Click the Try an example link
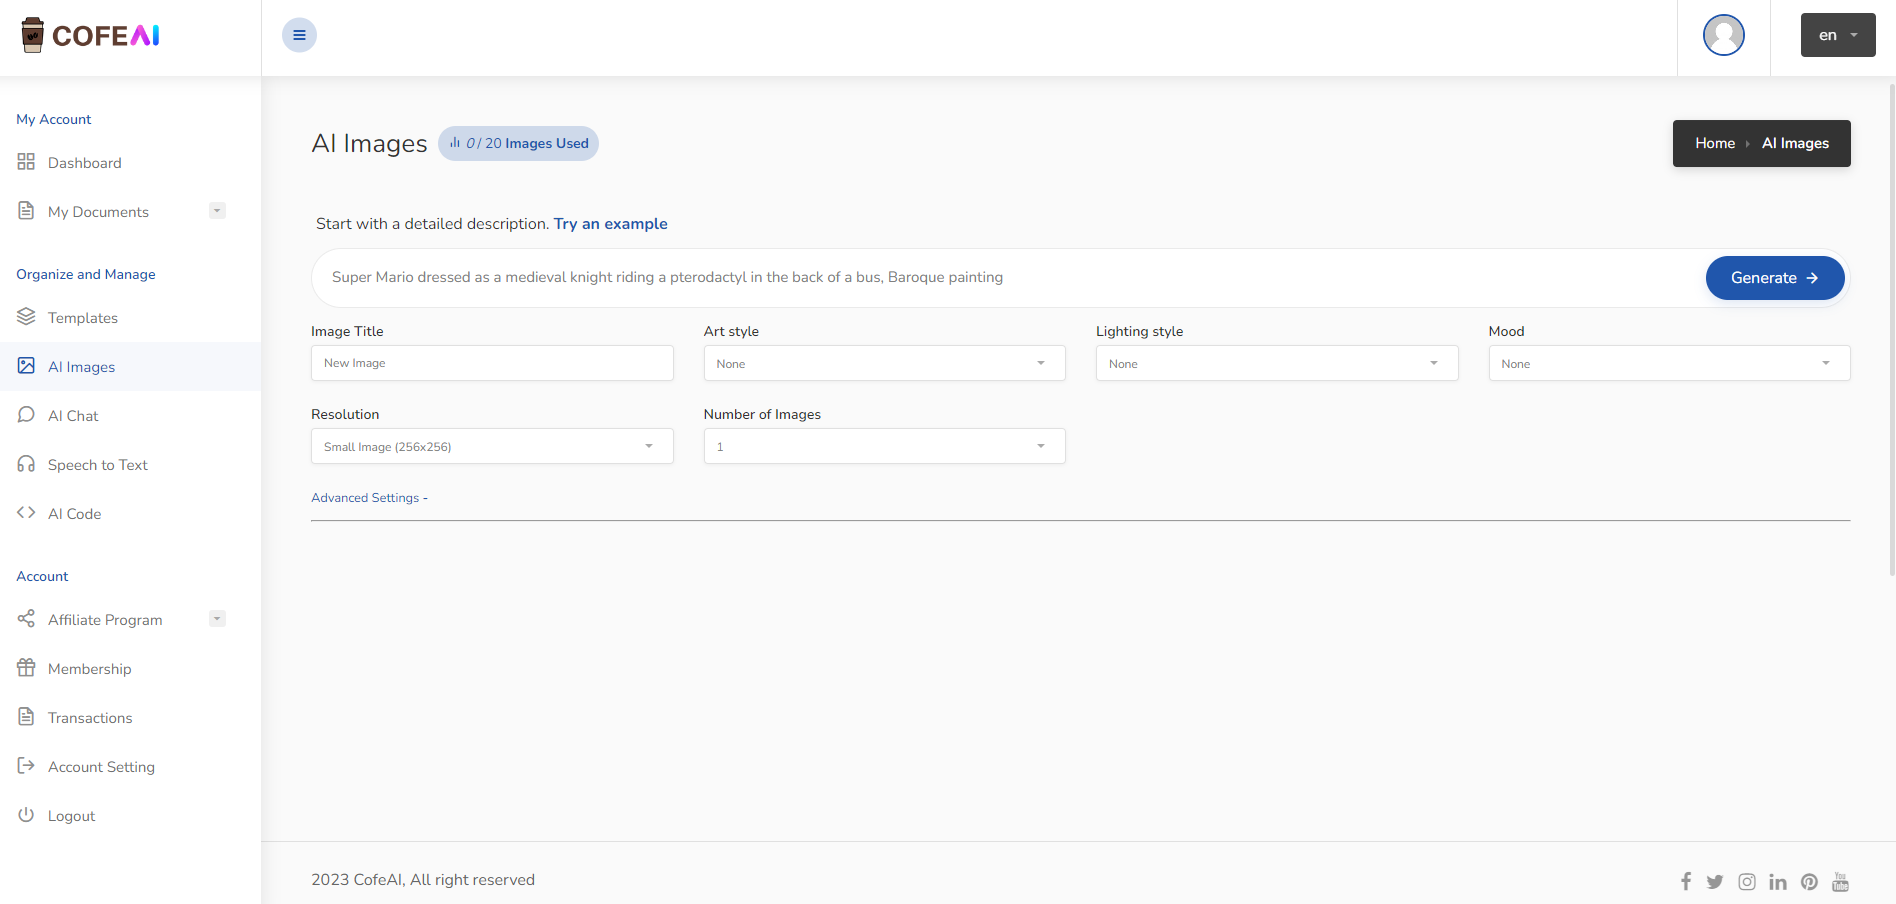The height and width of the screenshot is (904, 1896). point(610,224)
